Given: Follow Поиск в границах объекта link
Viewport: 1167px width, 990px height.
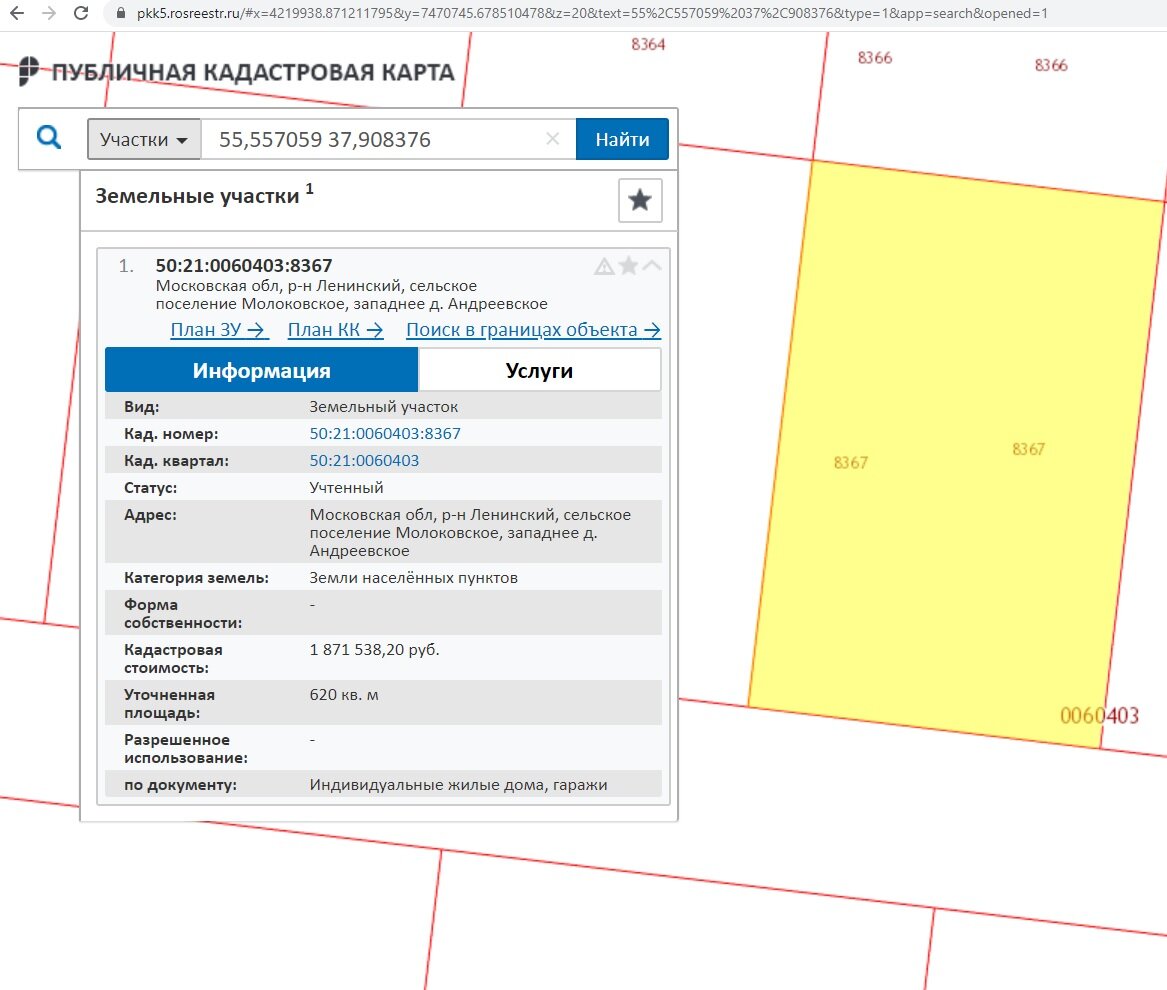Looking at the screenshot, I should coord(533,330).
